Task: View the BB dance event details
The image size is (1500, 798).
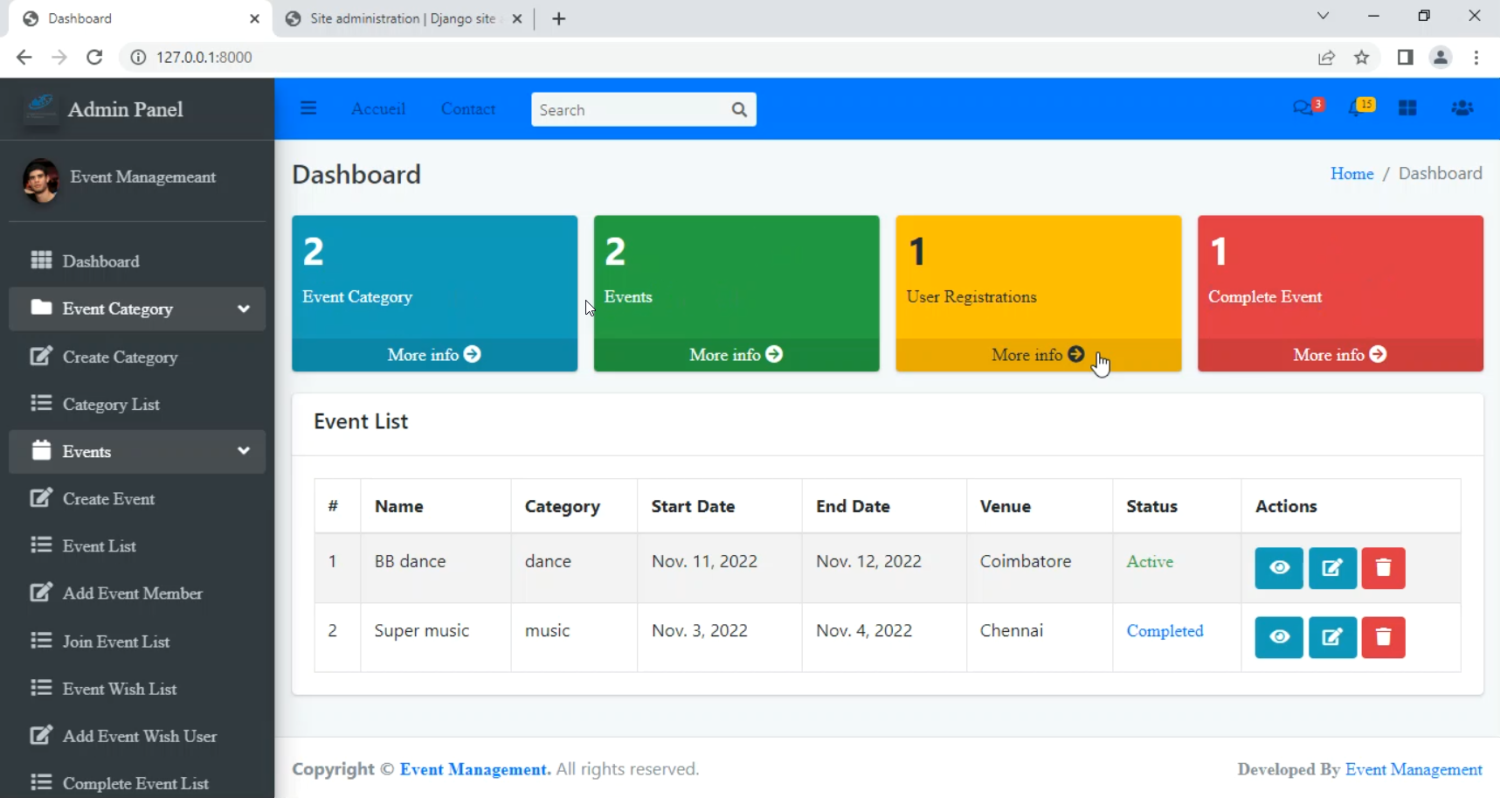Action: (1279, 568)
